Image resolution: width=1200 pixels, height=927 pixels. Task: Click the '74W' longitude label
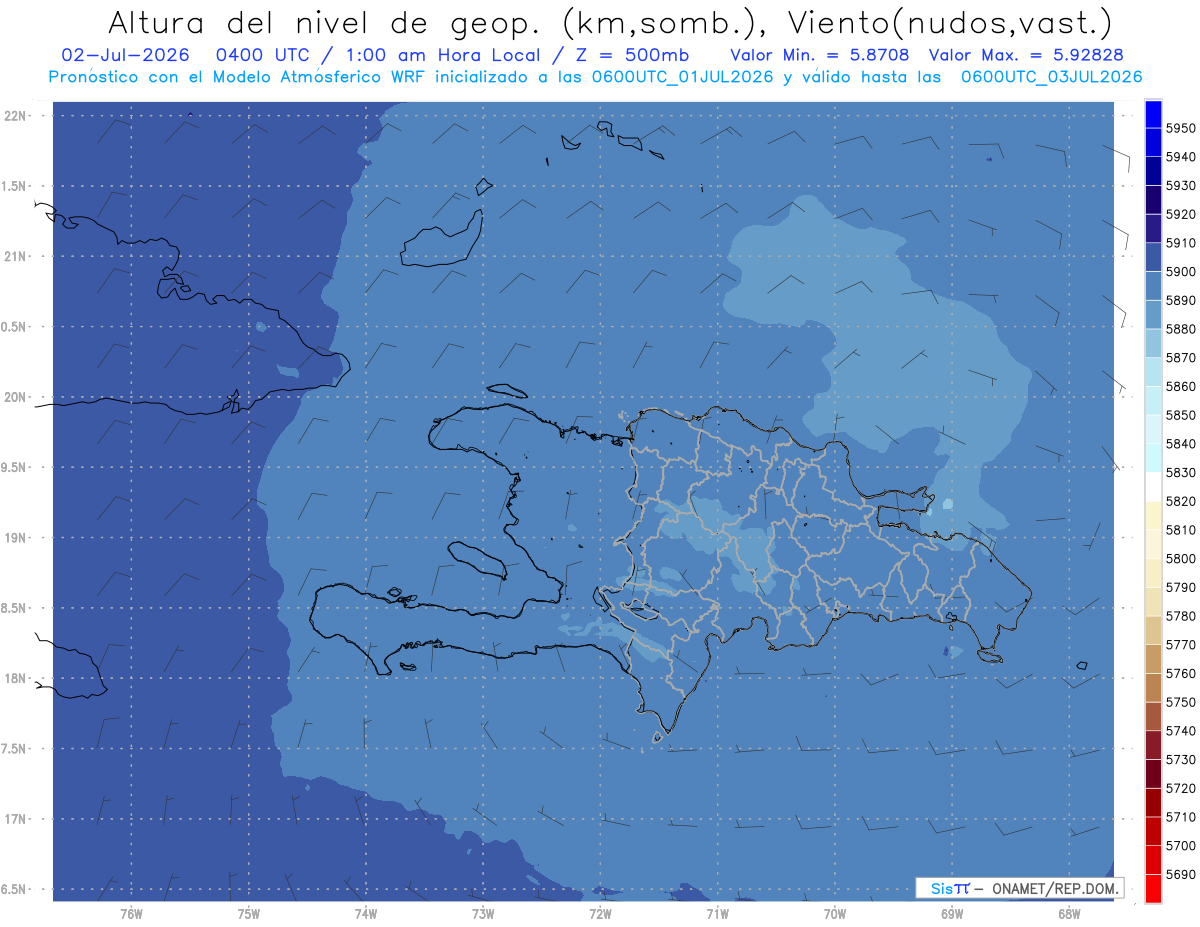coord(366,914)
